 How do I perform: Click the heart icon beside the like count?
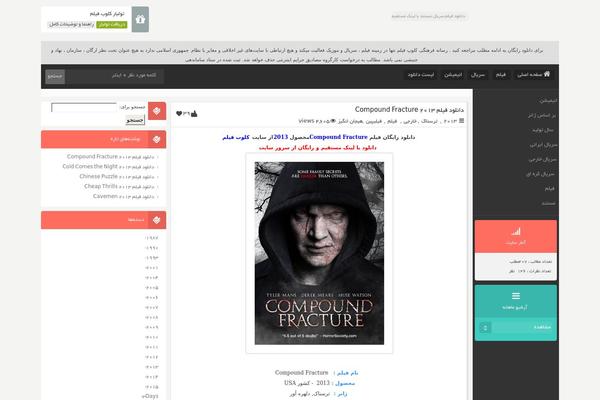[x=179, y=114]
